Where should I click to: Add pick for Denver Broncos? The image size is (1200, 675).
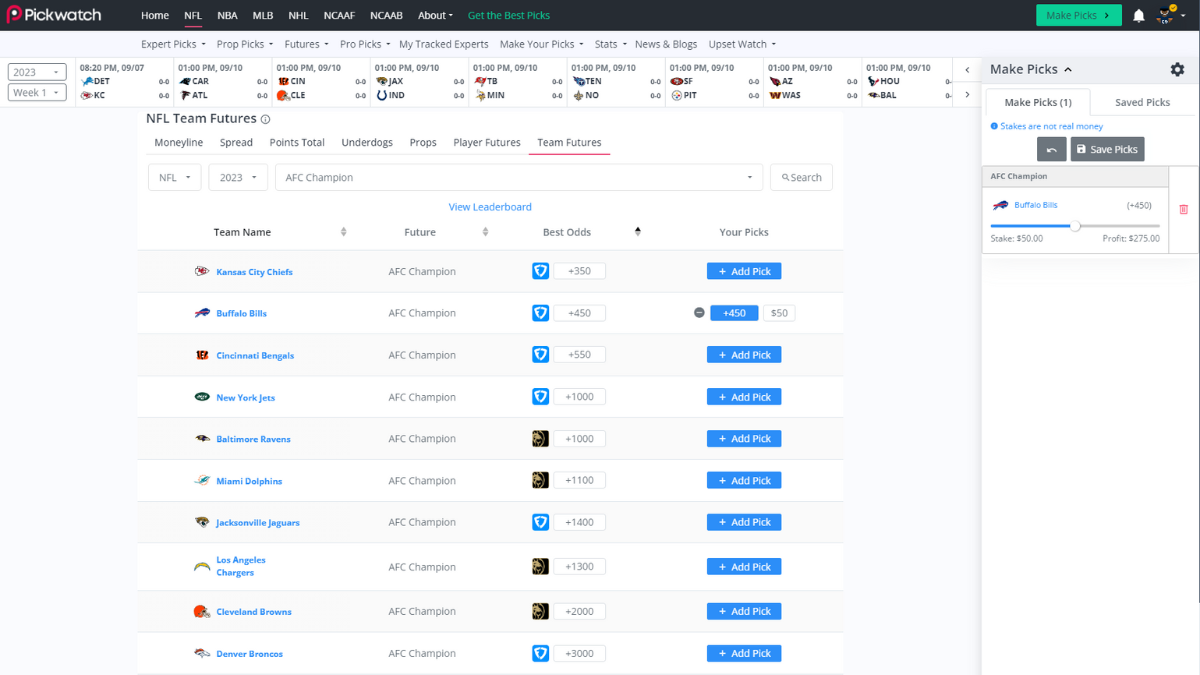(744, 653)
